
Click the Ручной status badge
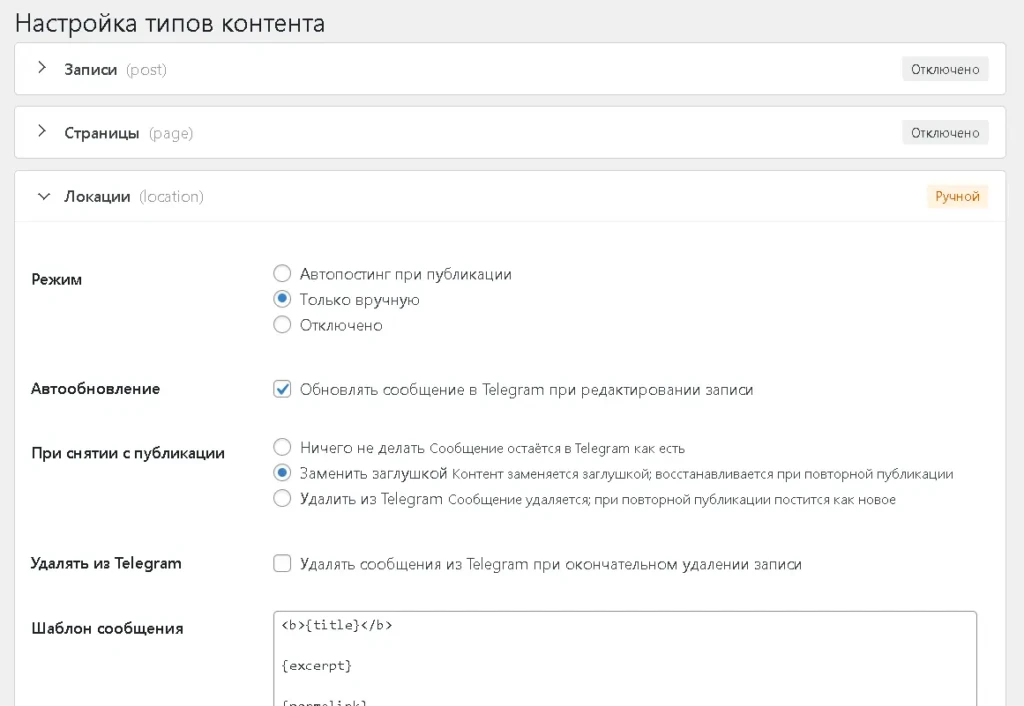pyautogui.click(x=957, y=197)
